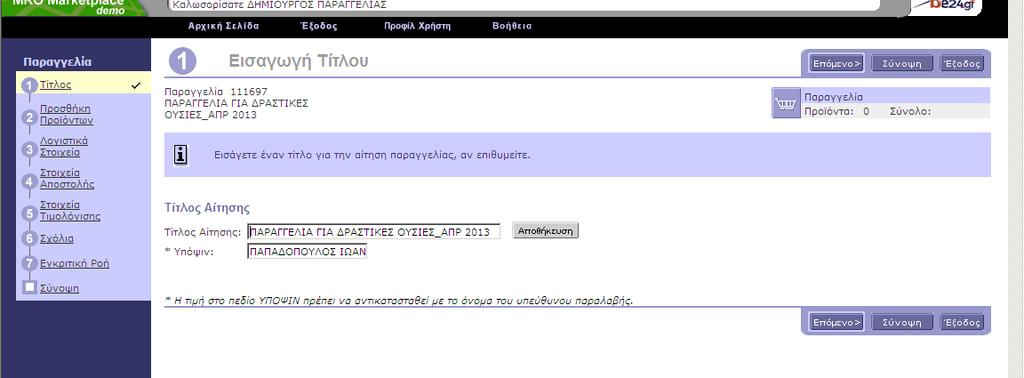Image resolution: width=1024 pixels, height=378 pixels.
Task: Click the Προϊόντα: 0 count text
Action: (x=837, y=112)
